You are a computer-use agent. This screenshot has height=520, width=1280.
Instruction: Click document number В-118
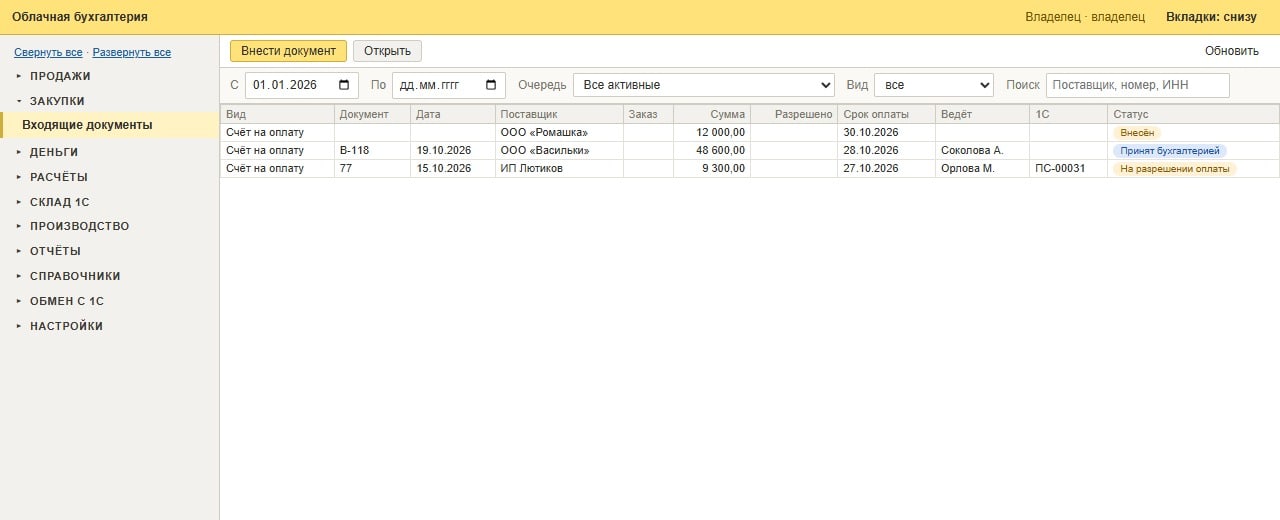pos(355,150)
